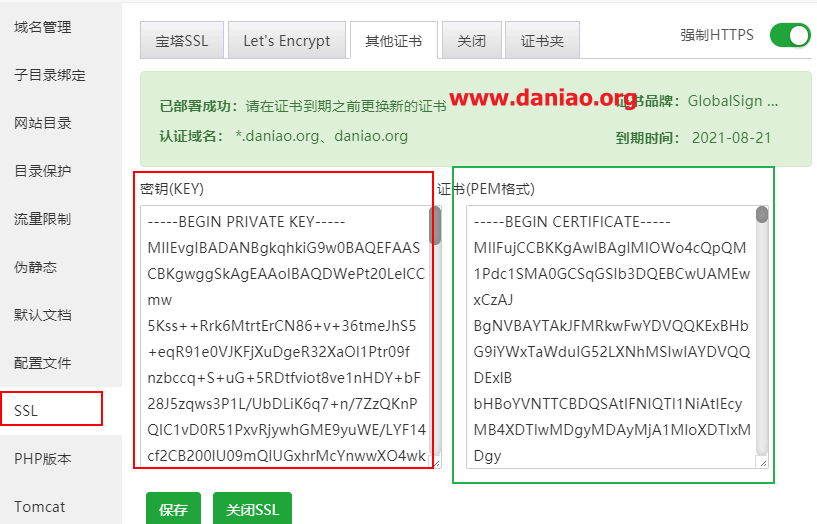Viewport: 817px width, 524px height.
Task: Click the private key box scrollbar thumb
Action: pyautogui.click(x=435, y=225)
